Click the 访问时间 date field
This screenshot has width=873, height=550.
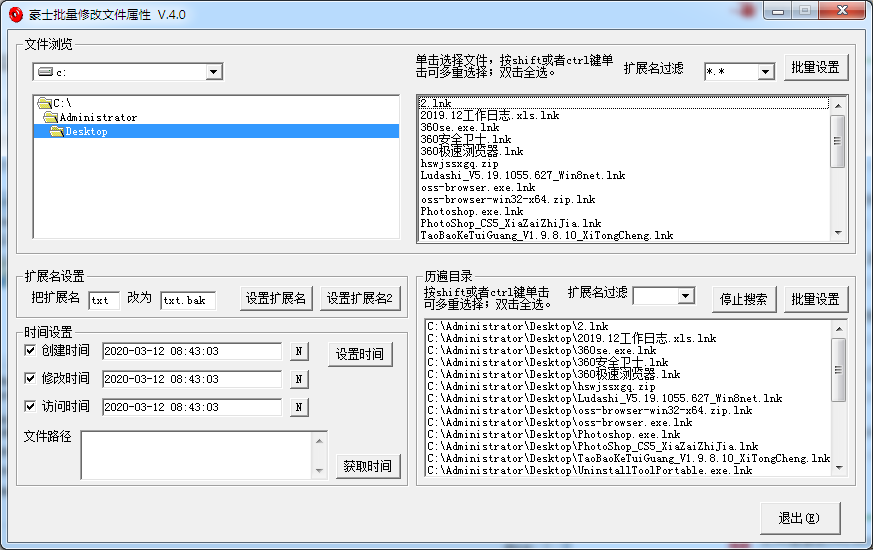click(x=192, y=407)
